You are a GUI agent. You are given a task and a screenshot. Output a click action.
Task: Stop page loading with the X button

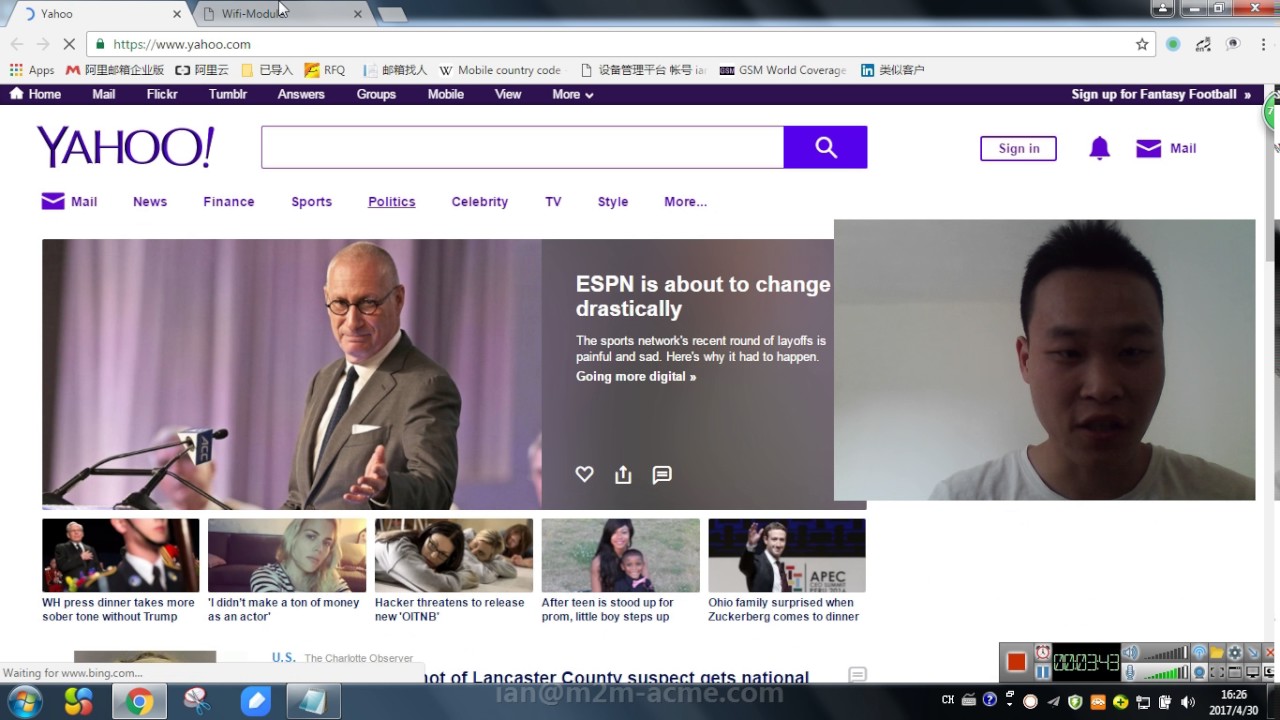[x=69, y=44]
